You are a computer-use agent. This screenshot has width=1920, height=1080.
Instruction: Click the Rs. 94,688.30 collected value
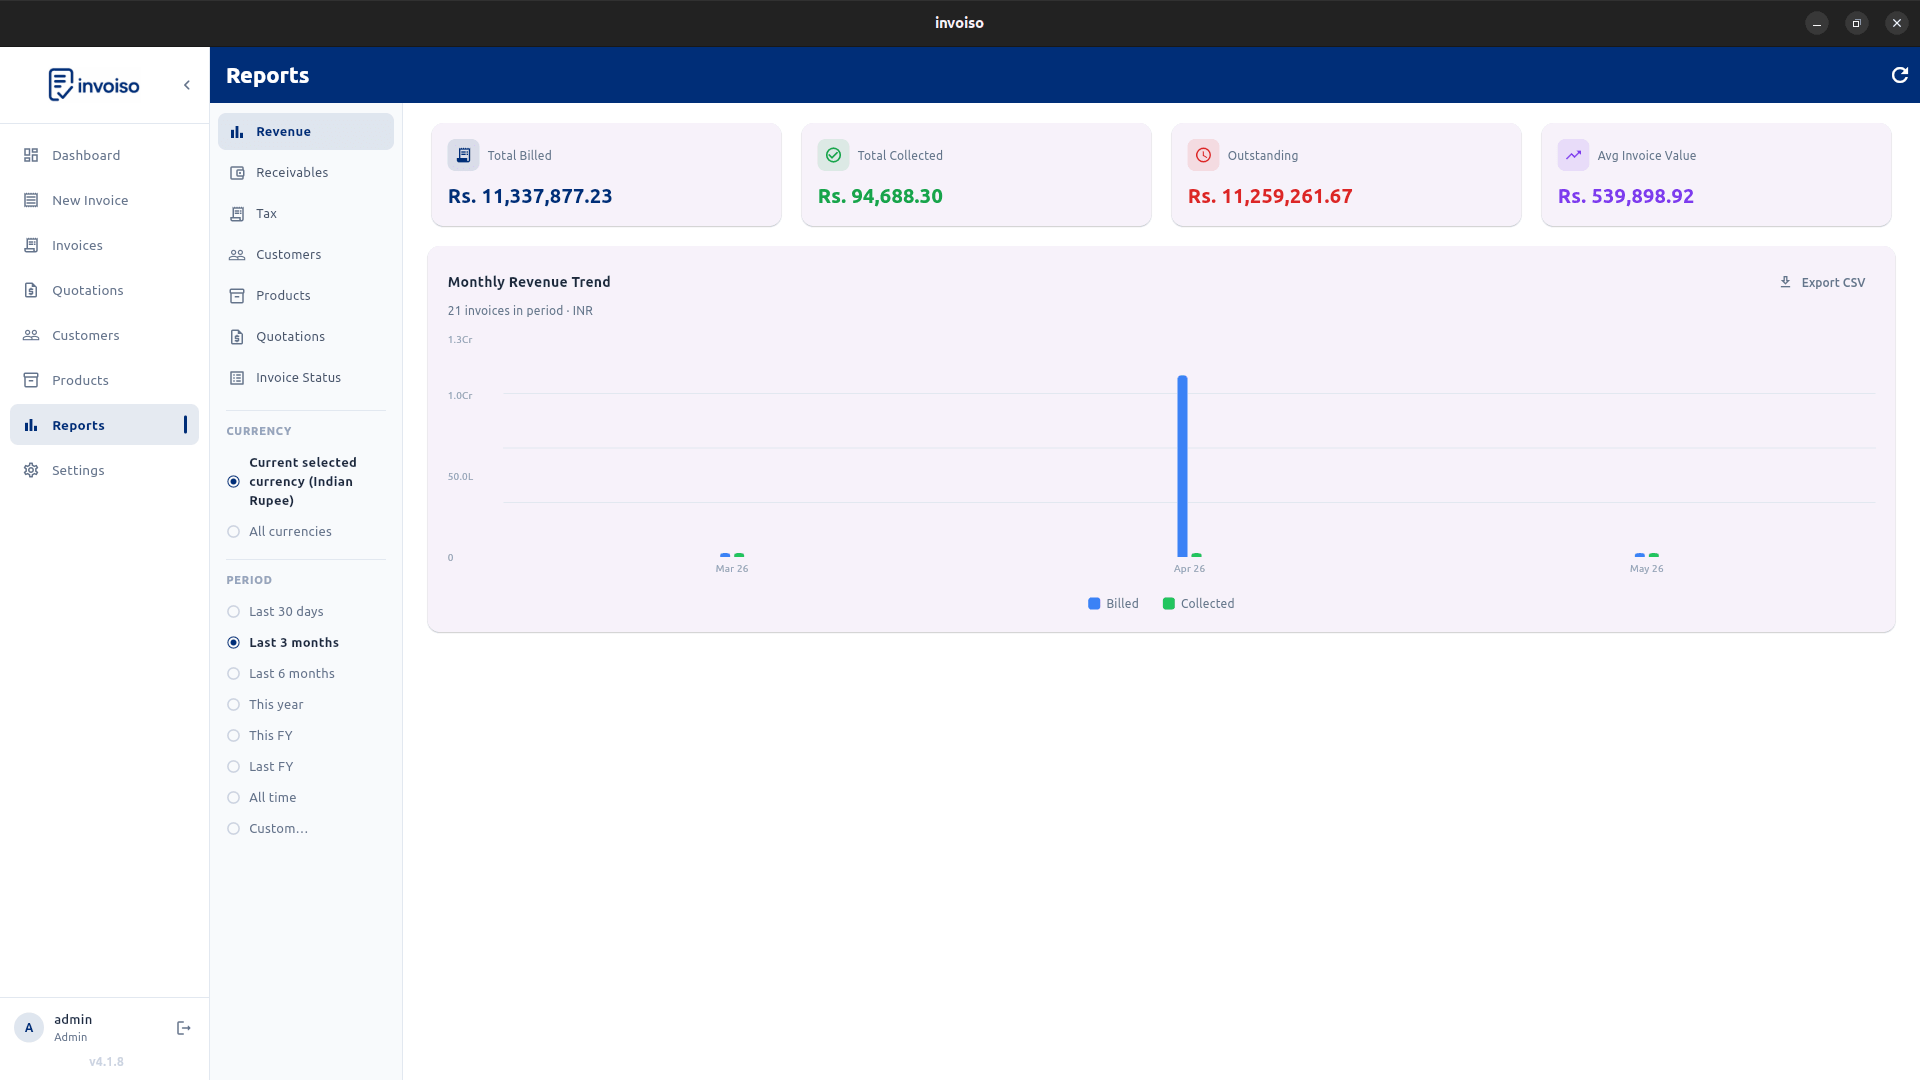coord(880,197)
